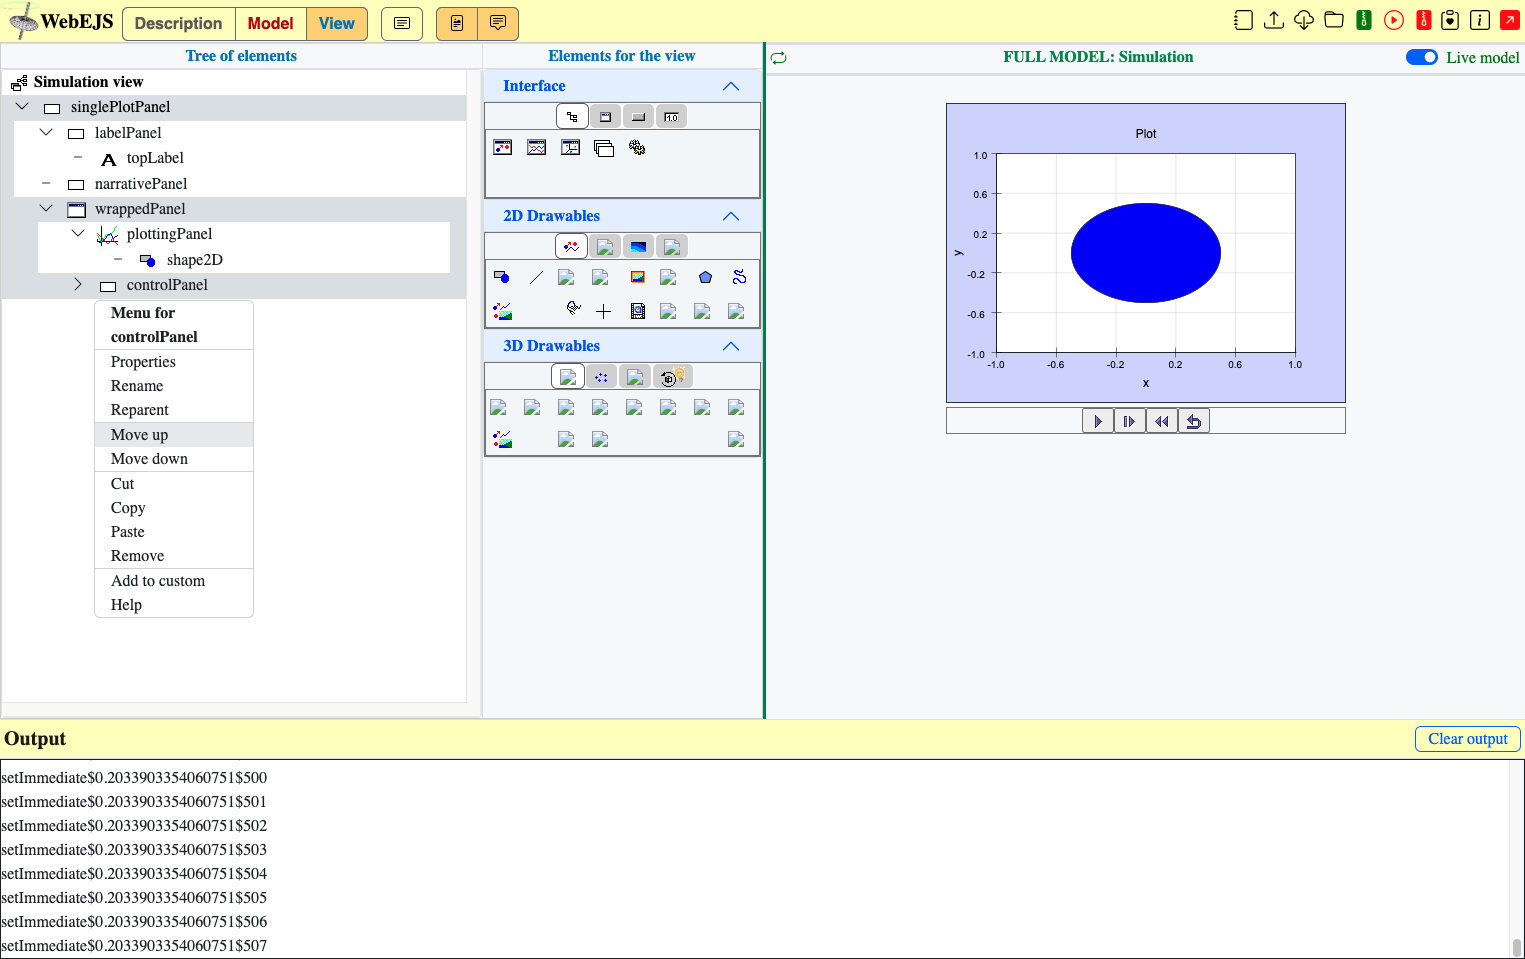Toggle the comment output panel button
Screen dimensions: 1525x959
tap(498, 23)
